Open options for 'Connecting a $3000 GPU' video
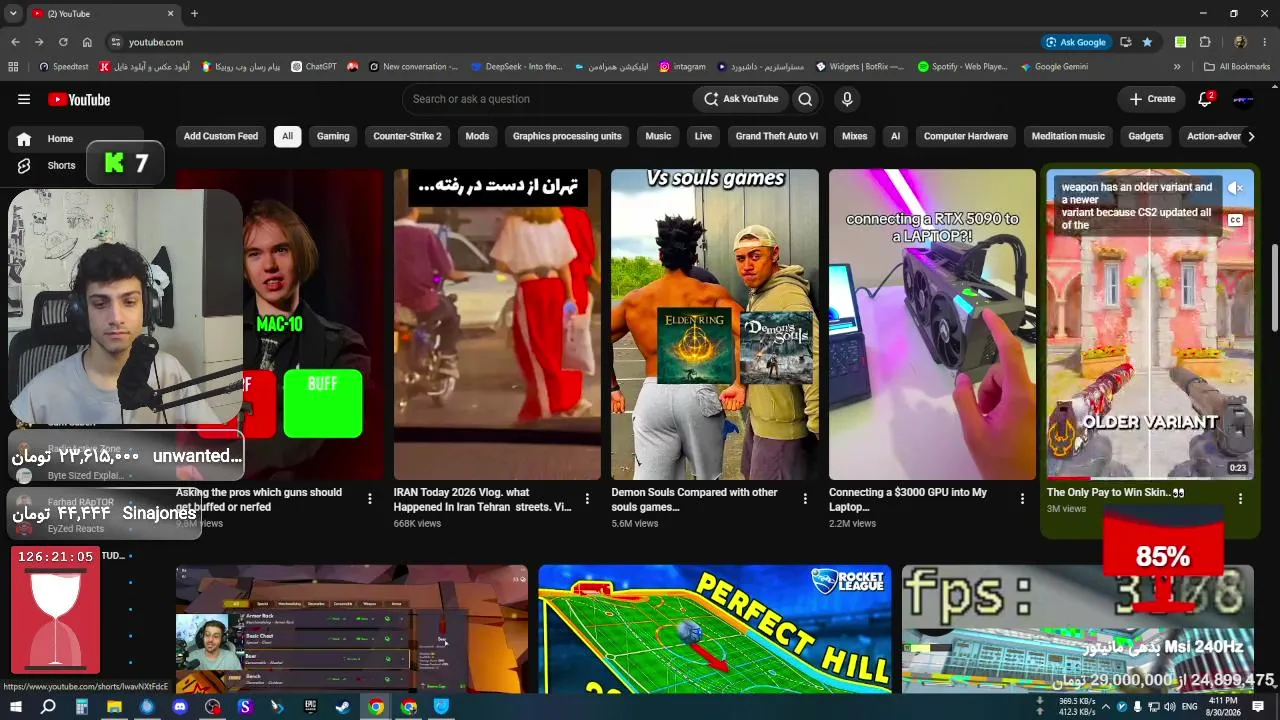 (x=1022, y=499)
